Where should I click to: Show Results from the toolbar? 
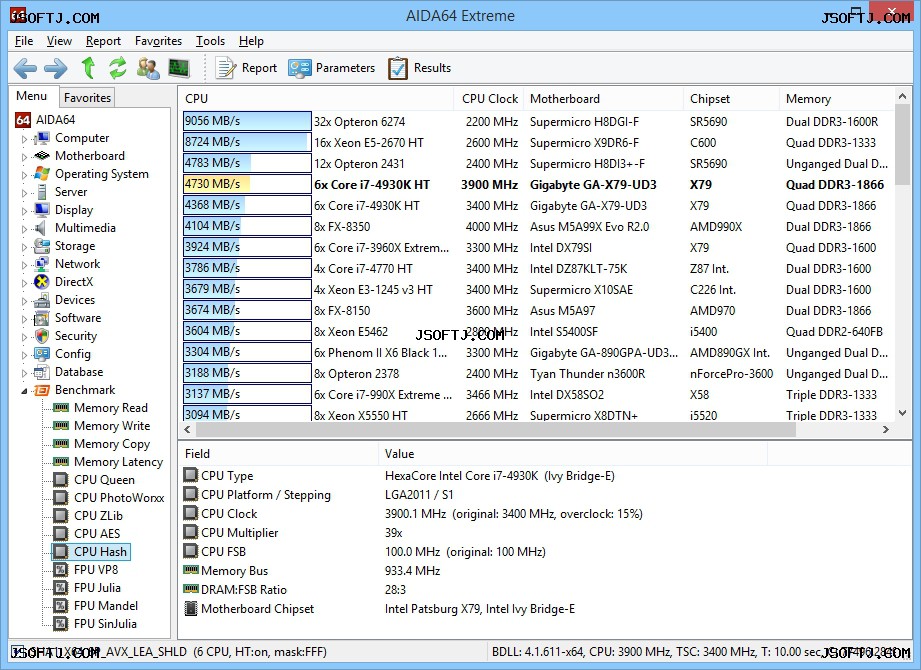419,68
